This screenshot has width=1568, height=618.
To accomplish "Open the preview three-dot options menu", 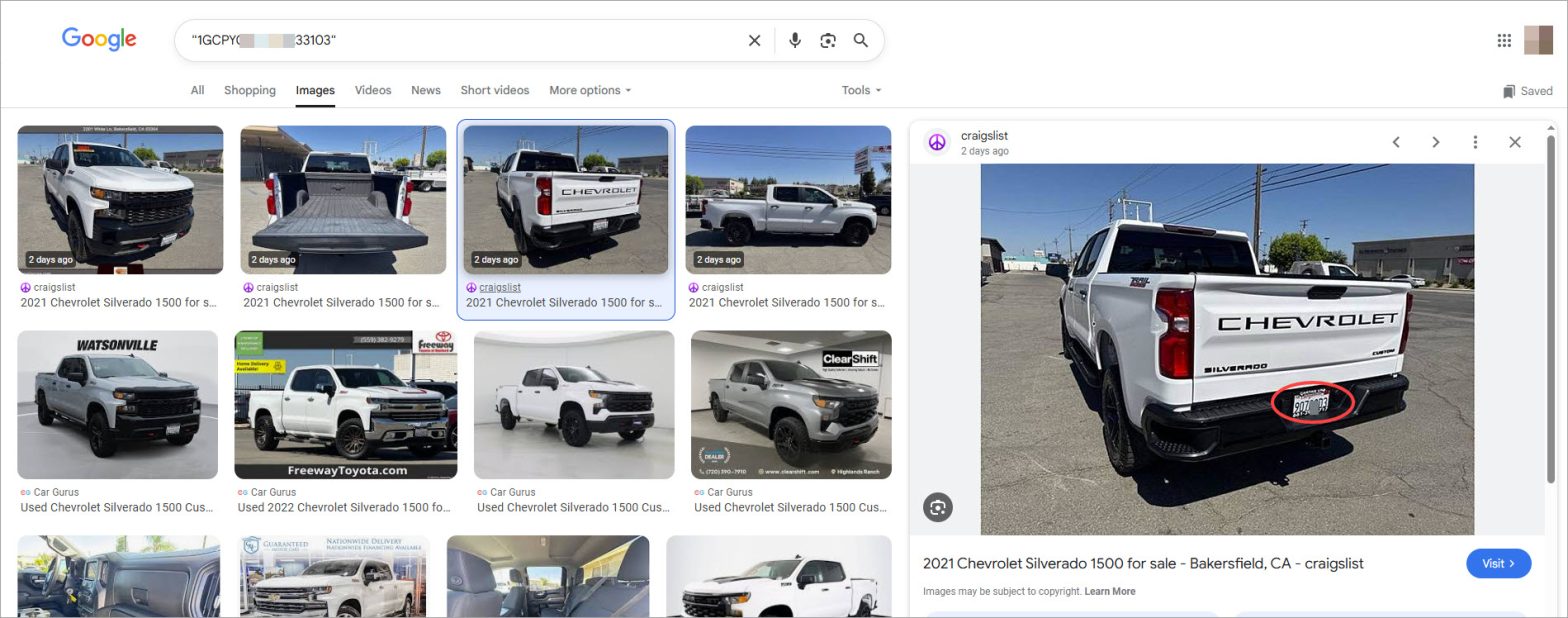I will [1475, 142].
